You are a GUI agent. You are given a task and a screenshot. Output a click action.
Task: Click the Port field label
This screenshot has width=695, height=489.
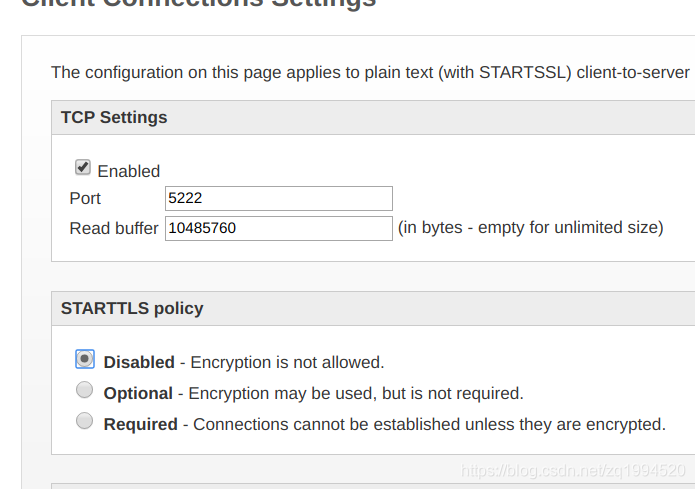(x=85, y=198)
